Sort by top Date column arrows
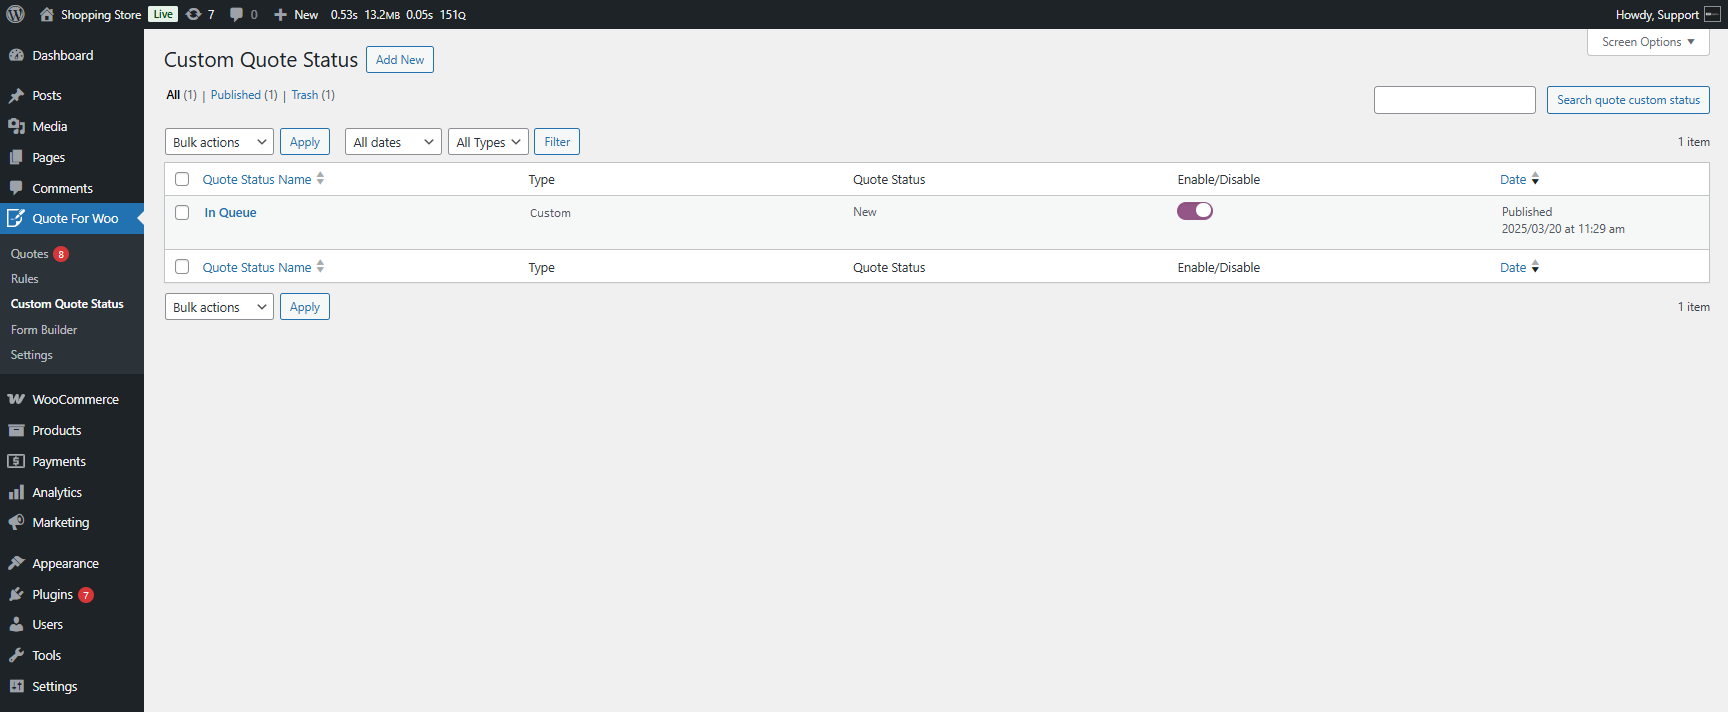The height and width of the screenshot is (712, 1728). click(x=1535, y=179)
